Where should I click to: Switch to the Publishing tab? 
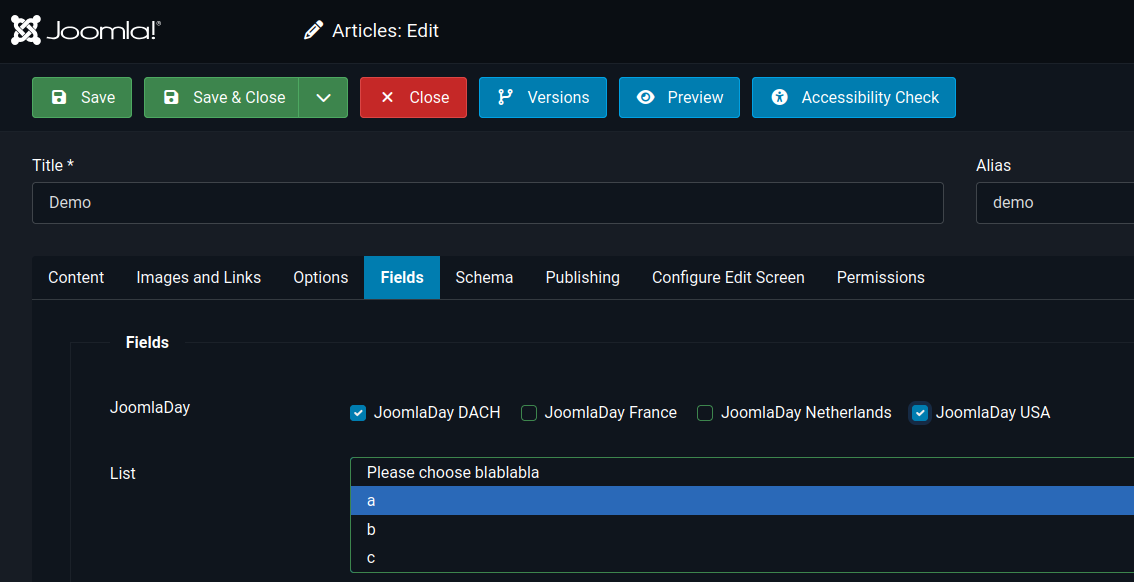tap(583, 278)
